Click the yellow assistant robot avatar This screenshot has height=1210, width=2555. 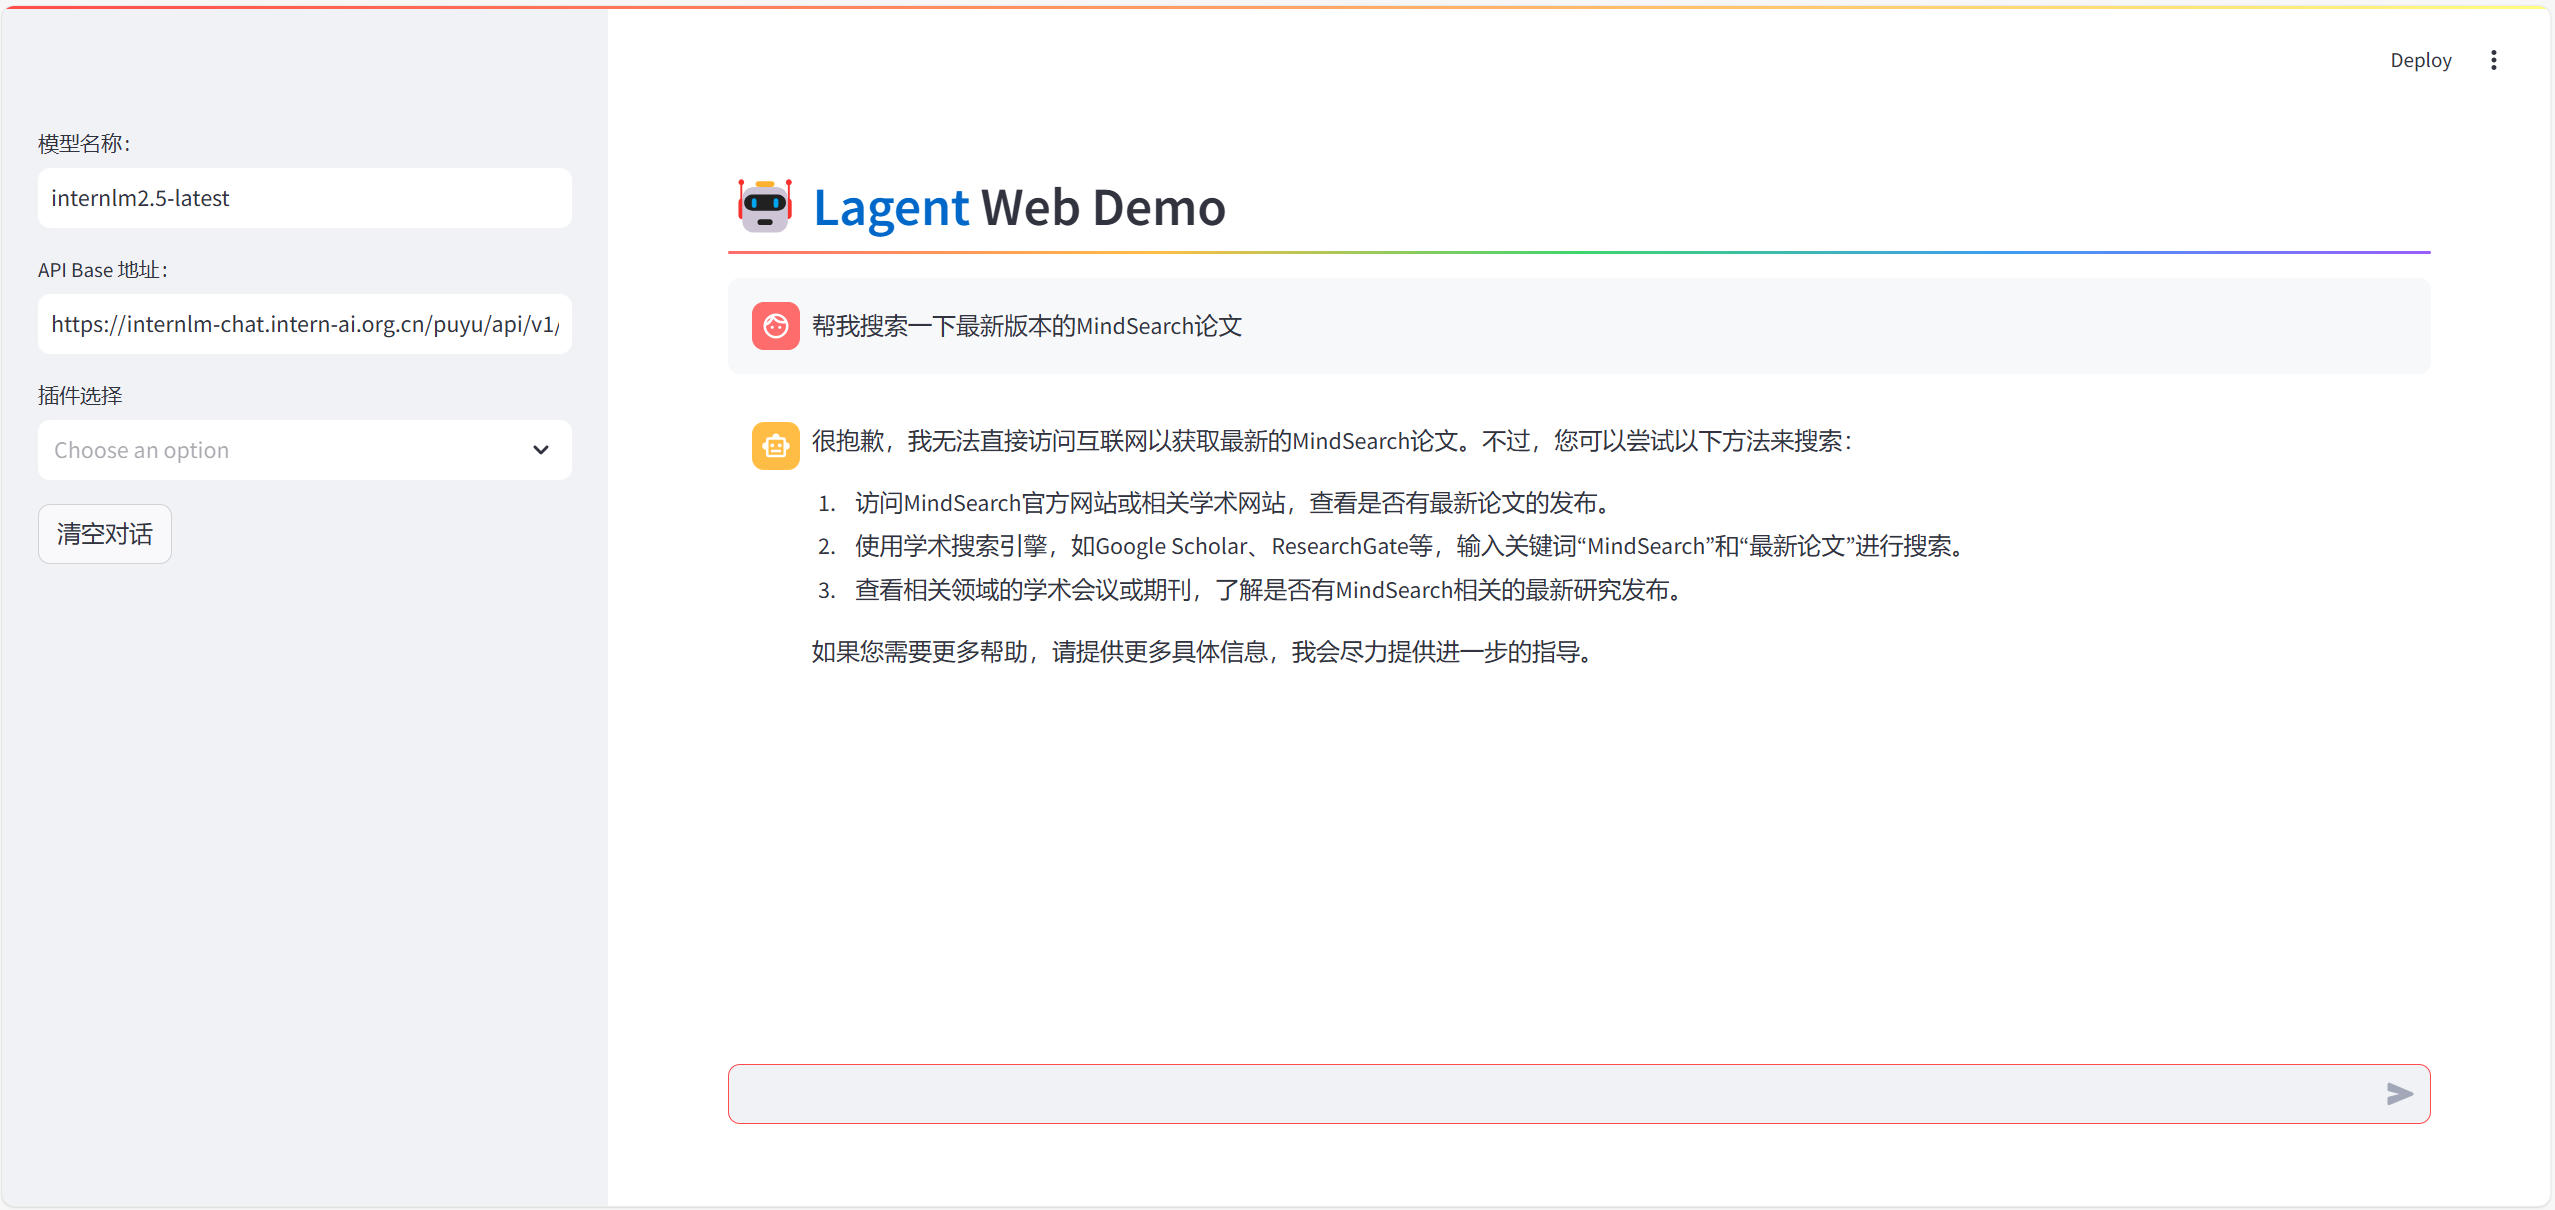[x=775, y=446]
